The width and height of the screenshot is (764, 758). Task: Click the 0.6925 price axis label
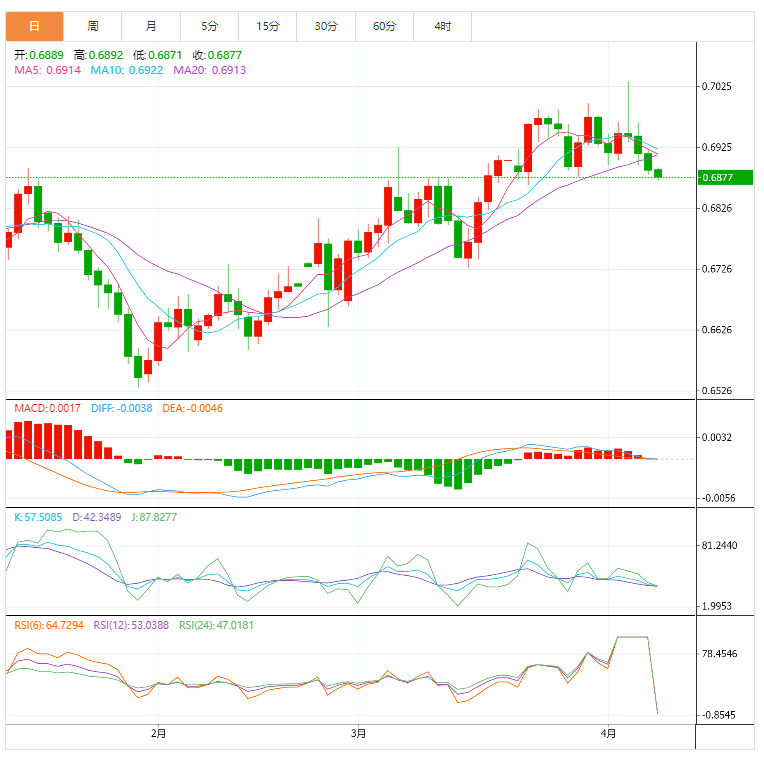pos(716,147)
